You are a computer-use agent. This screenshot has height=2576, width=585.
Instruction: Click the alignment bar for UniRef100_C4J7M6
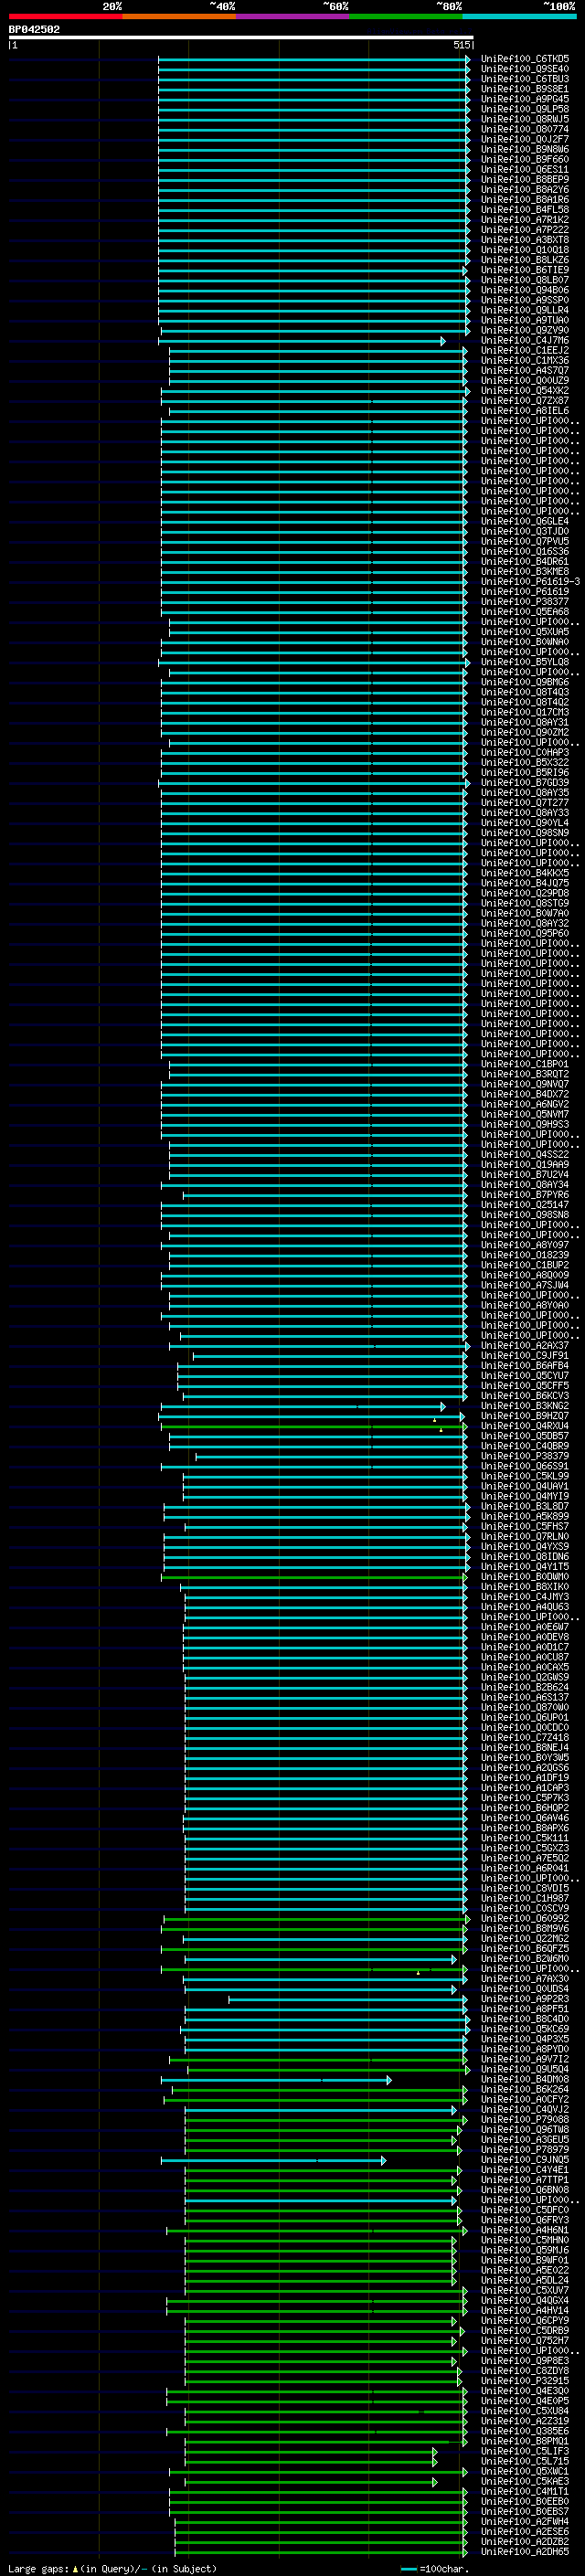point(302,341)
